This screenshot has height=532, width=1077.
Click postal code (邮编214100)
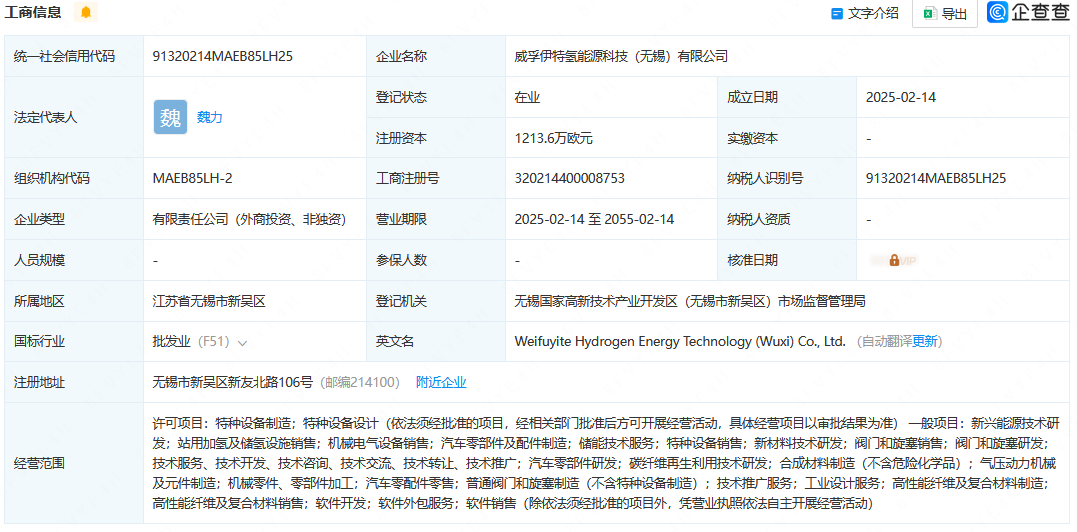click(360, 382)
